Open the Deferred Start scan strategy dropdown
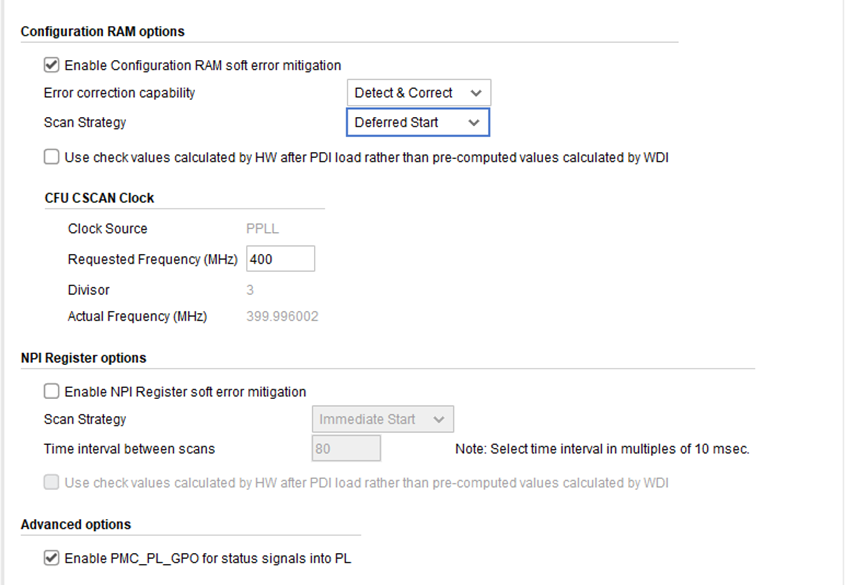This screenshot has height=585, width=845. coord(418,123)
